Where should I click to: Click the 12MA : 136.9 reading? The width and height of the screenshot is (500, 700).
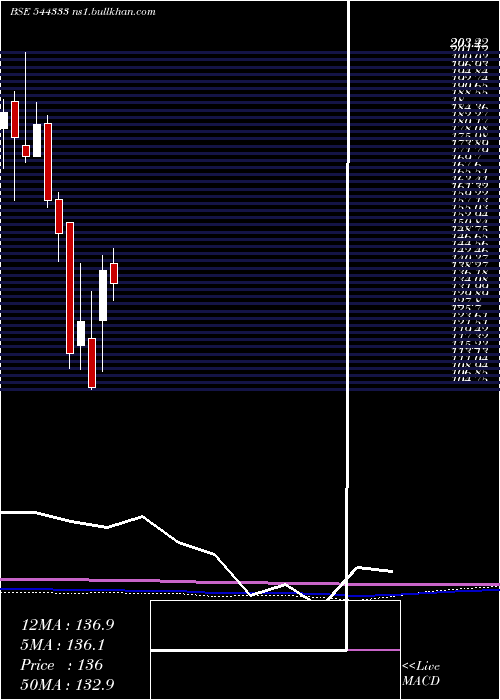pos(67,625)
